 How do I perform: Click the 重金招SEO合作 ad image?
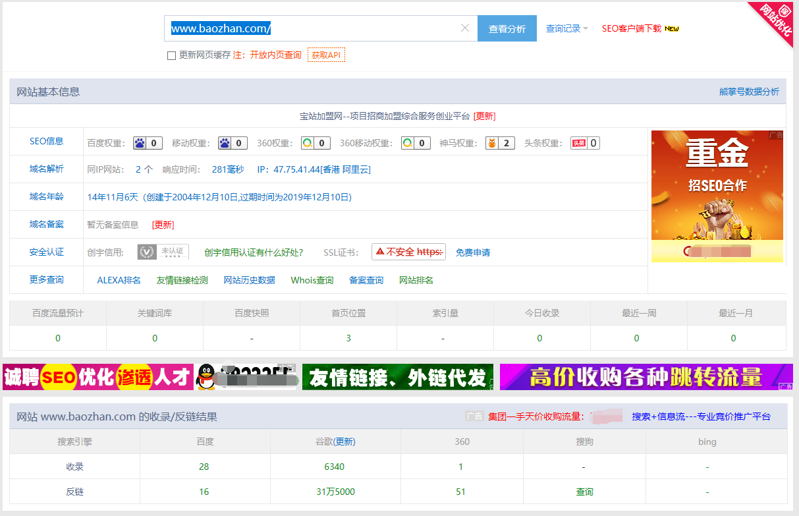pyautogui.click(x=717, y=196)
